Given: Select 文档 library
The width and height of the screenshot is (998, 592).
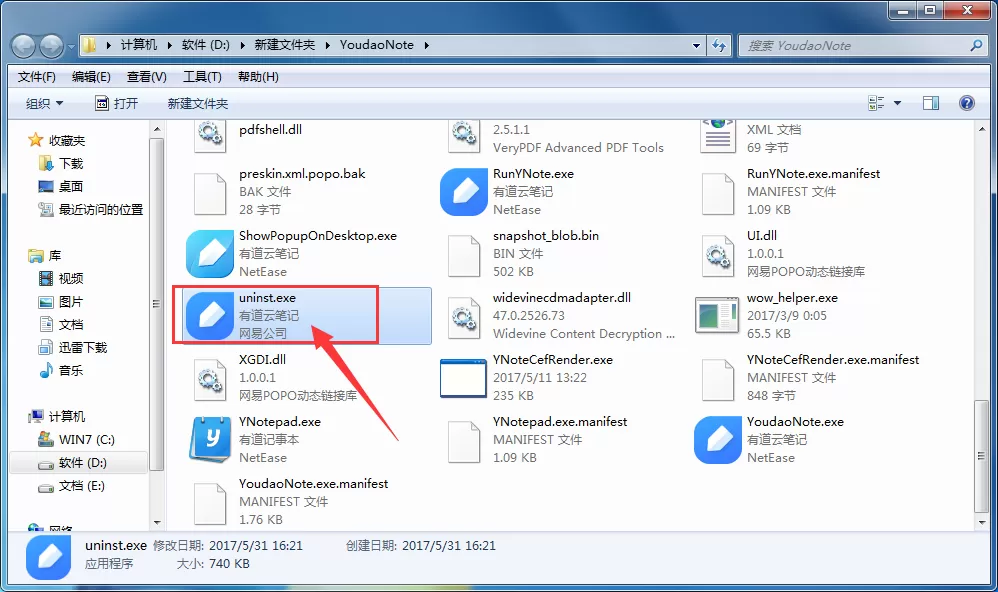Looking at the screenshot, I should [62, 325].
